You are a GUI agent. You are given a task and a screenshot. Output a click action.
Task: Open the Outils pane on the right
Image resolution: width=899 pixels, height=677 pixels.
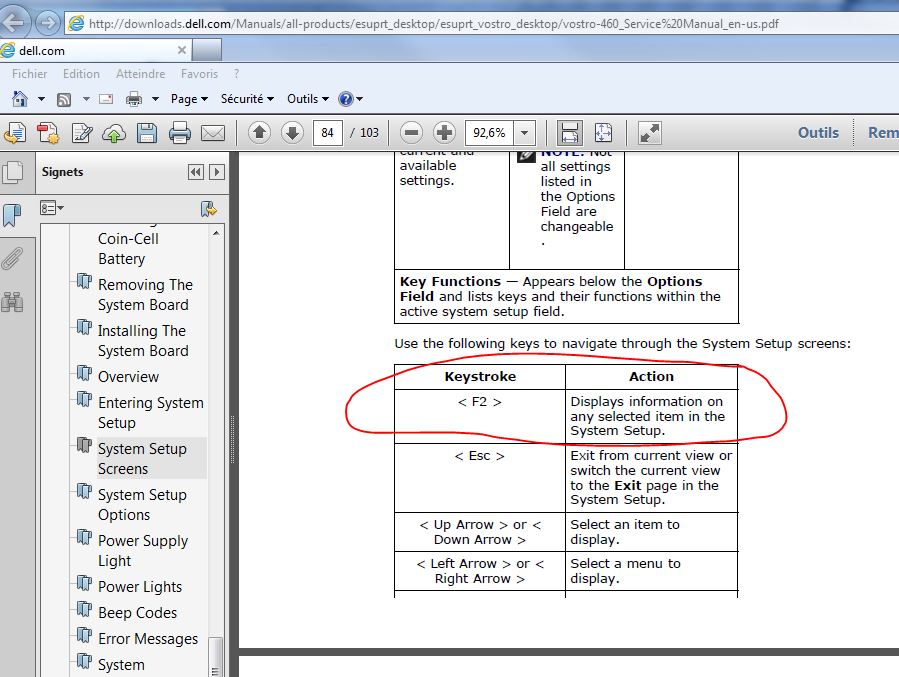point(818,133)
